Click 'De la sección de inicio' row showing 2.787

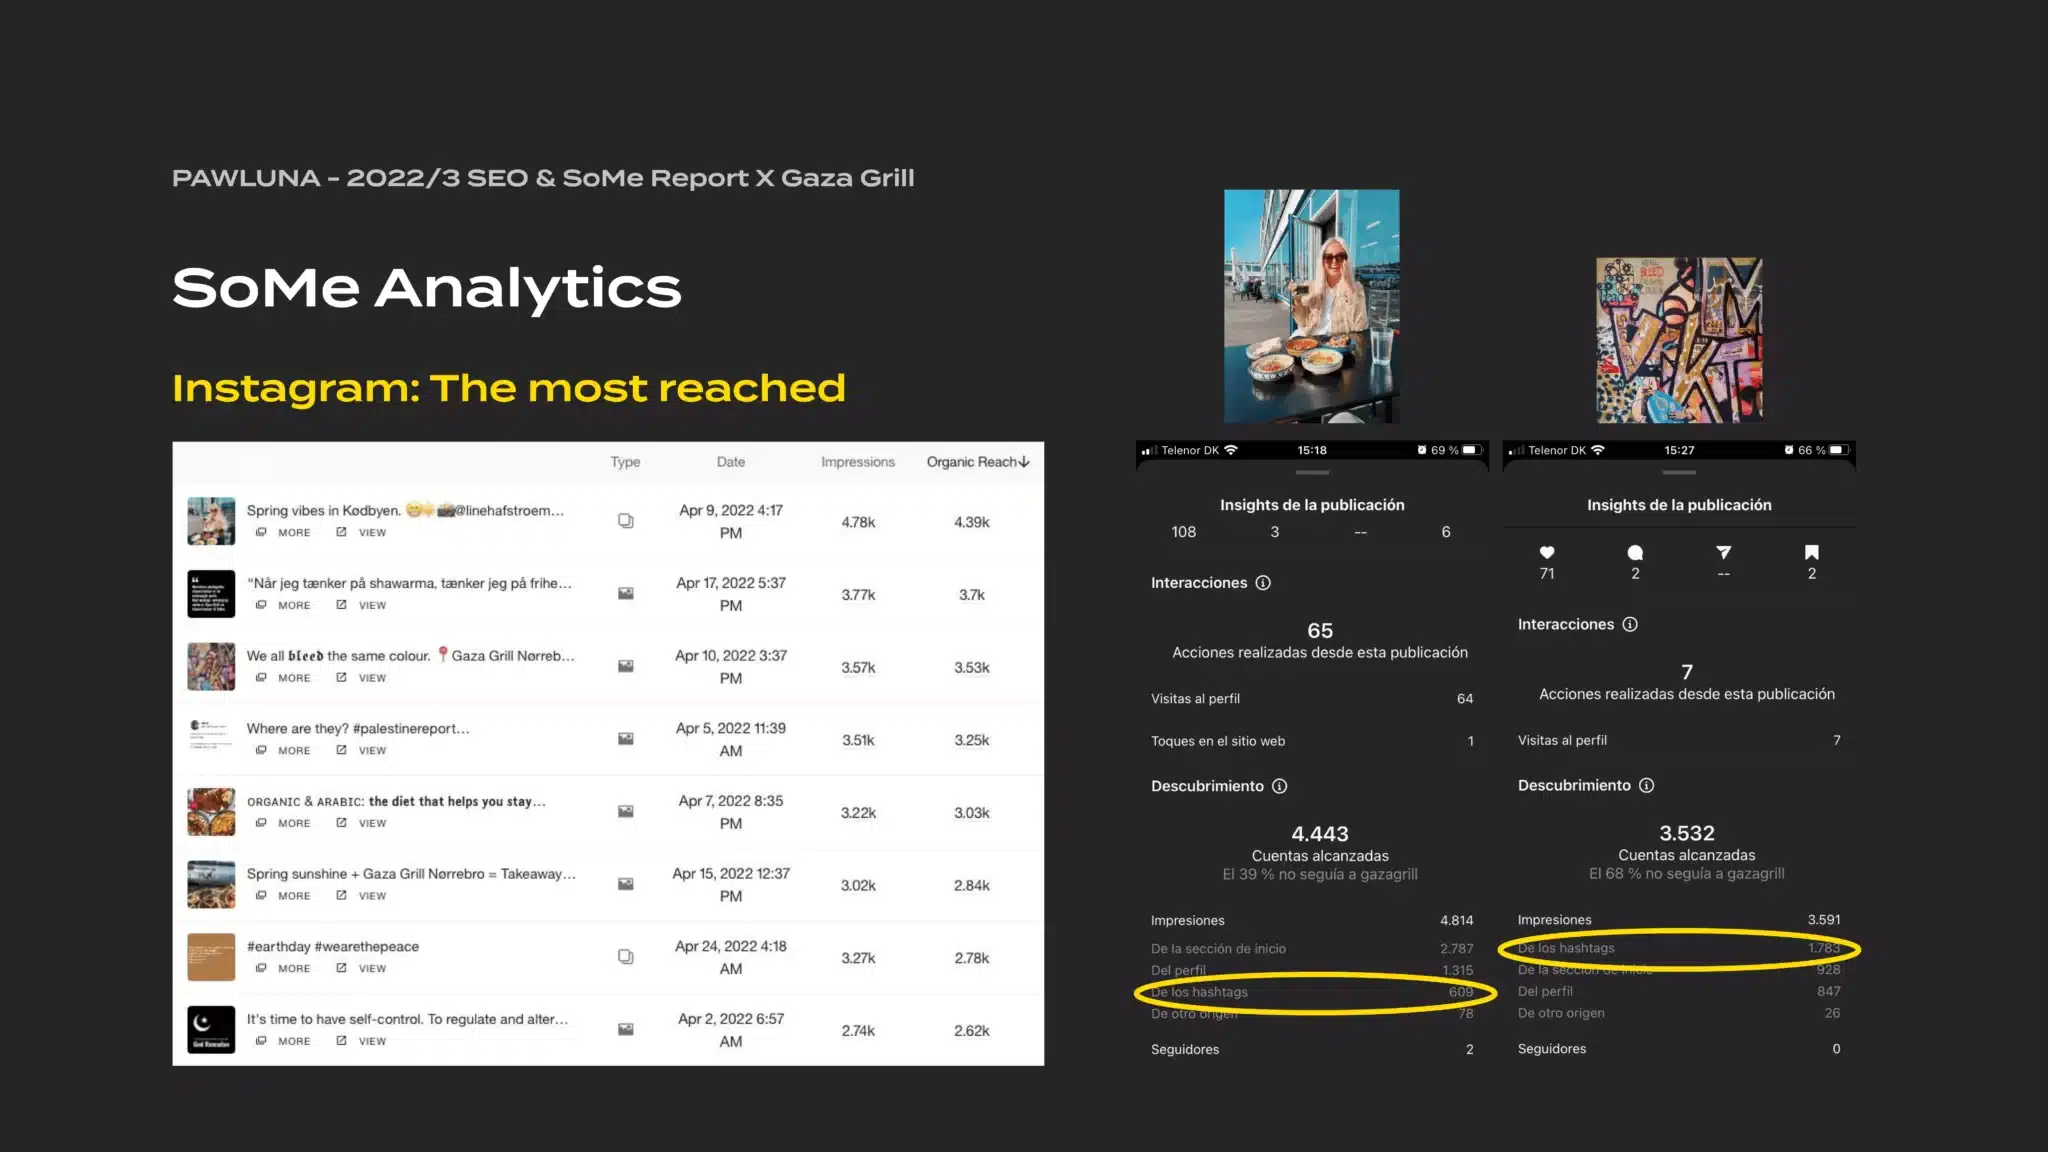coord(1312,949)
